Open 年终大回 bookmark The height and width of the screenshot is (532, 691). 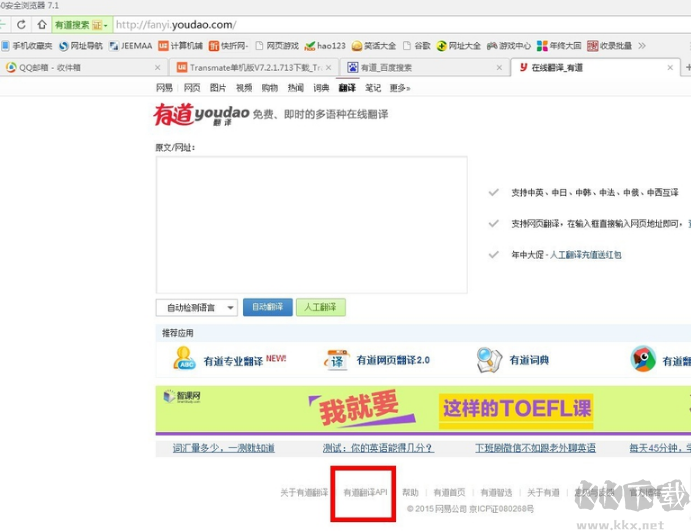(x=559, y=46)
